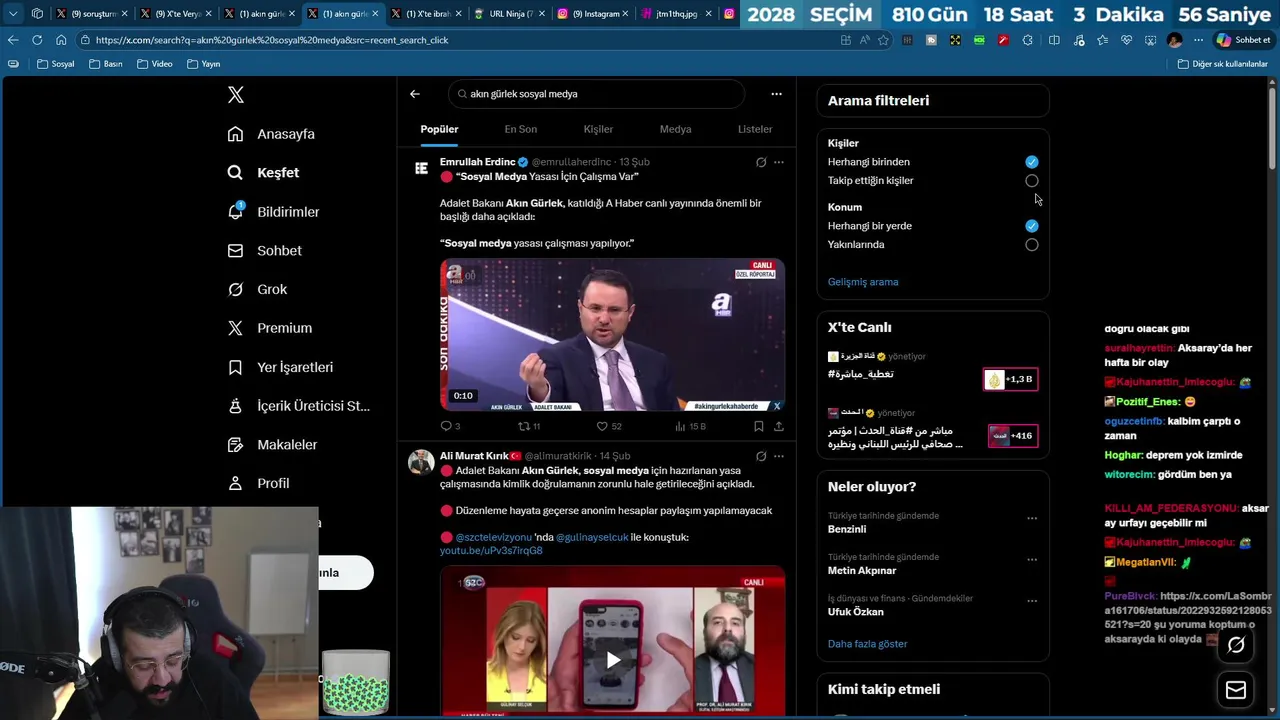Viewport: 1280px width, 720px height.
Task: Open Diğer sık kullanılanlar folder
Action: click(1223, 64)
